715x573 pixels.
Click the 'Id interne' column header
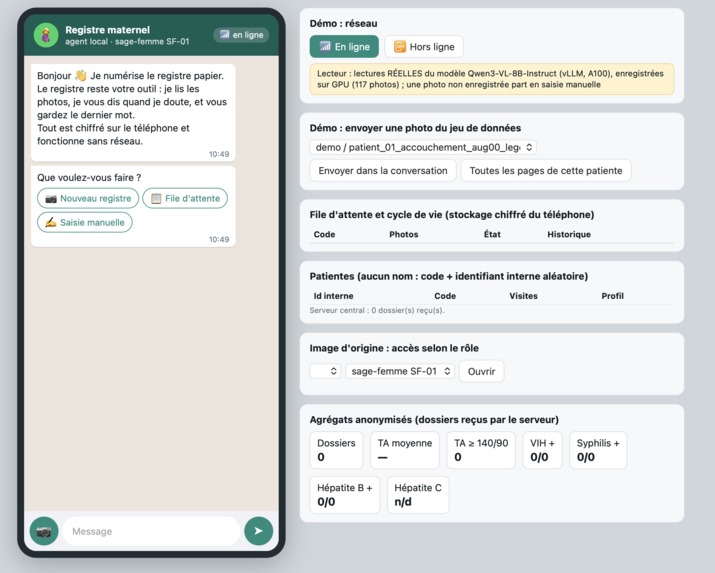pos(333,296)
